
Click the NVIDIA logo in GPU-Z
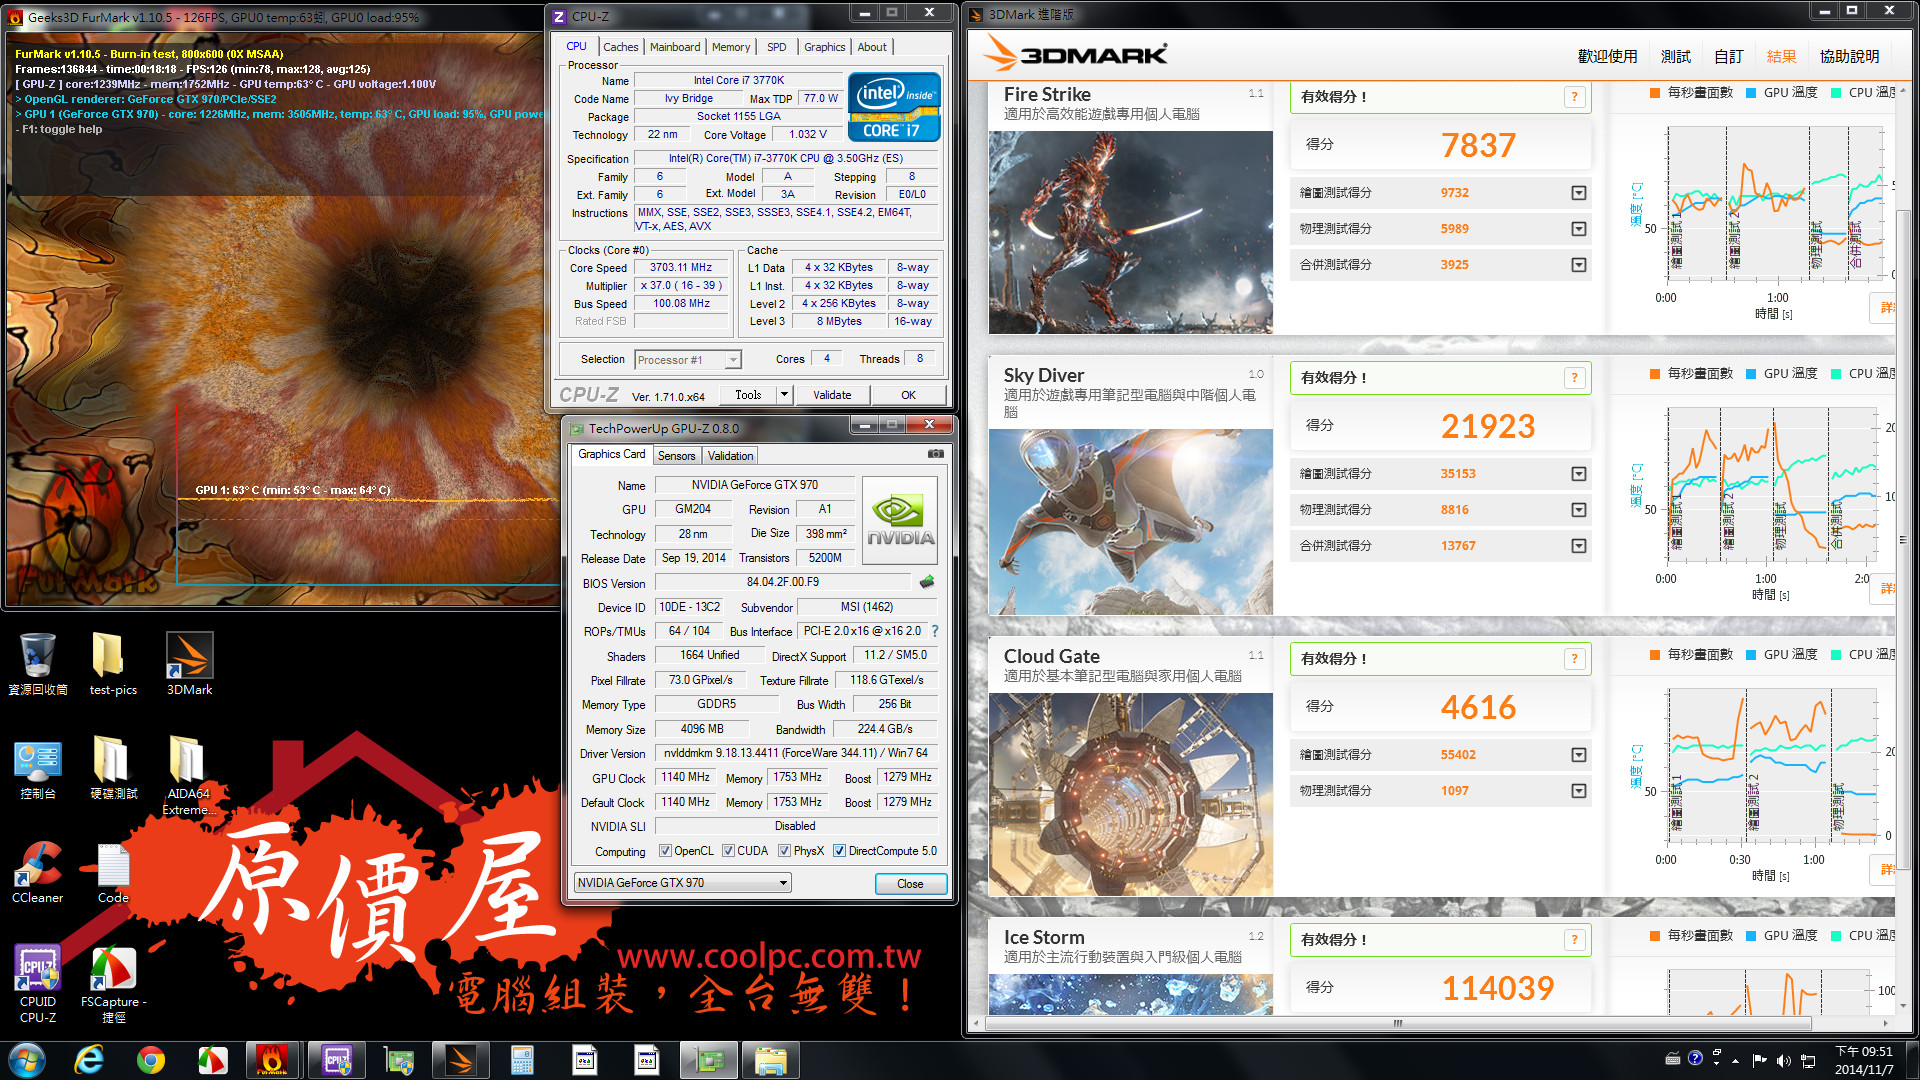tap(900, 522)
